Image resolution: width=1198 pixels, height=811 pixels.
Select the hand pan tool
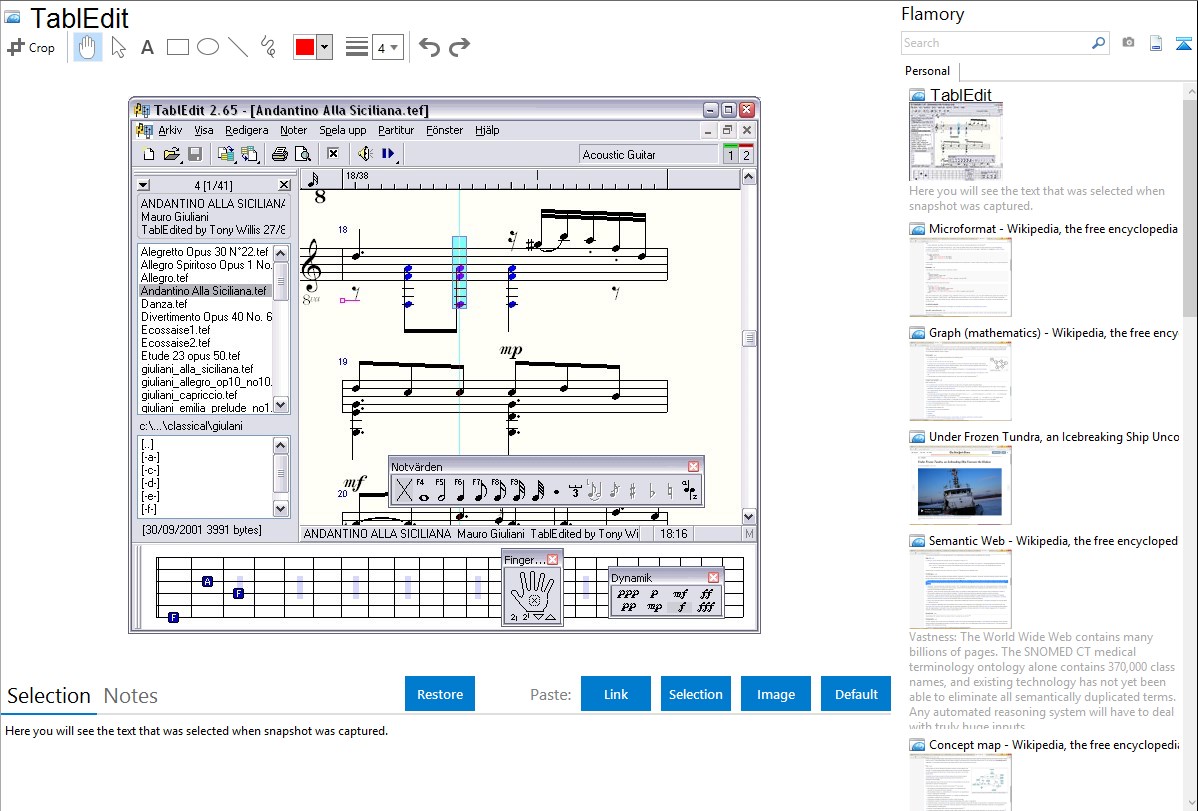click(87, 47)
